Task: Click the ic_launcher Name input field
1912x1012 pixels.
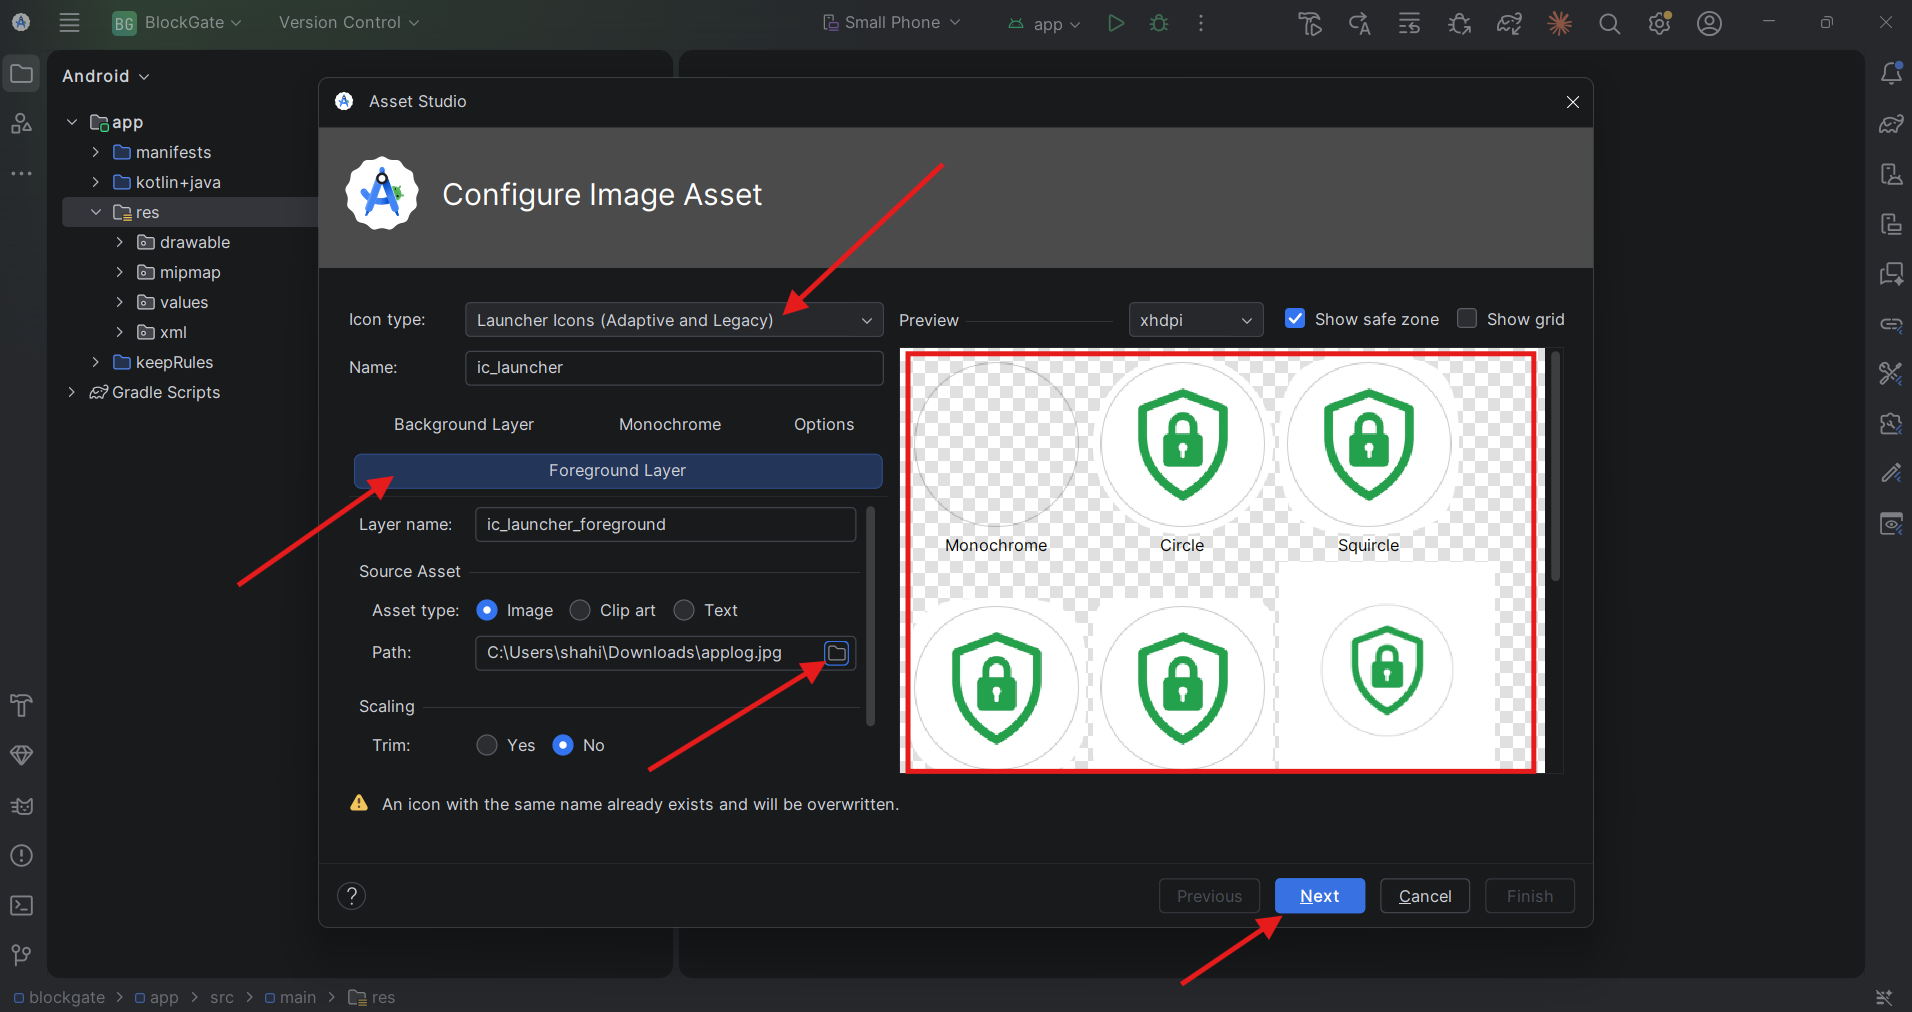Action: 674,368
